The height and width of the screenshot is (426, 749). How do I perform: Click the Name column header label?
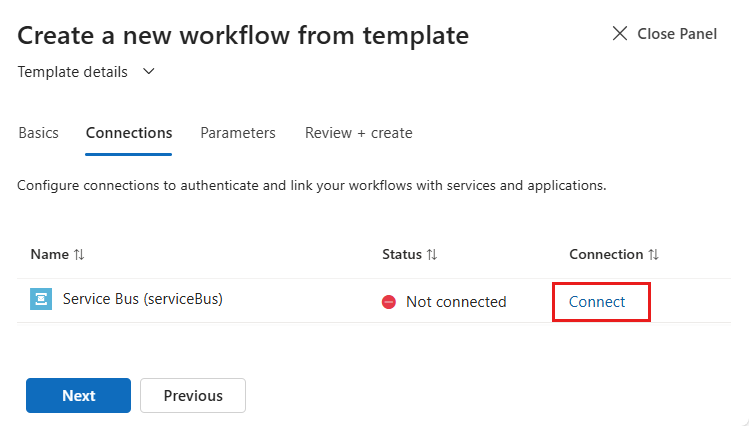tap(49, 255)
